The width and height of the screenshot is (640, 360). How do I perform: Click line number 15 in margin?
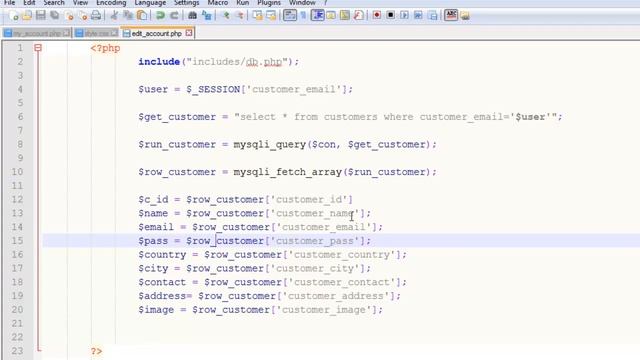click(x=17, y=241)
